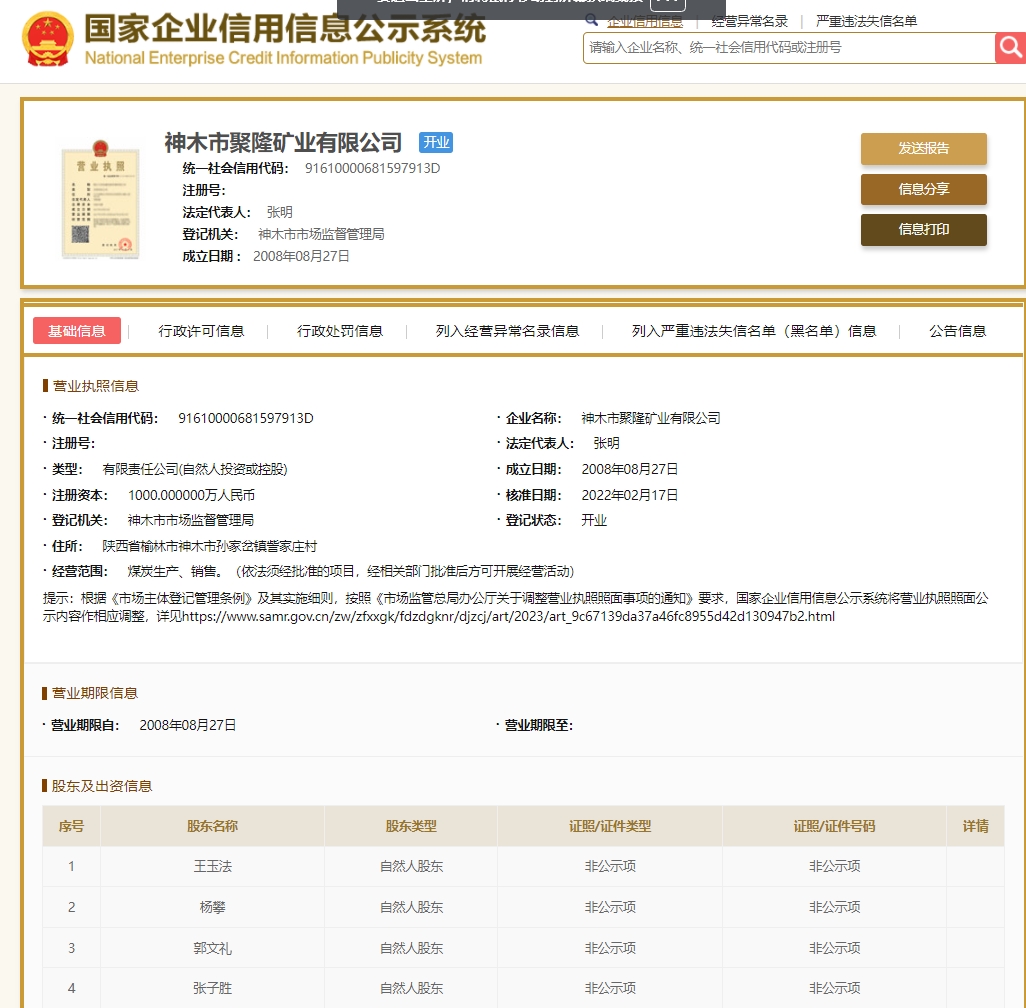Open the 列入严重违法失信名单（黑名单）信息 tab
The image size is (1026, 1008).
click(754, 331)
